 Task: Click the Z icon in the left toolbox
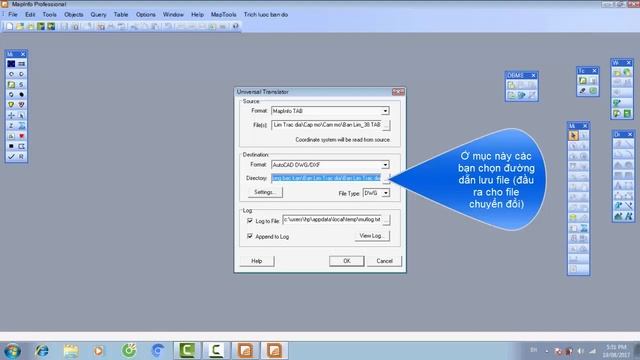tap(11, 126)
